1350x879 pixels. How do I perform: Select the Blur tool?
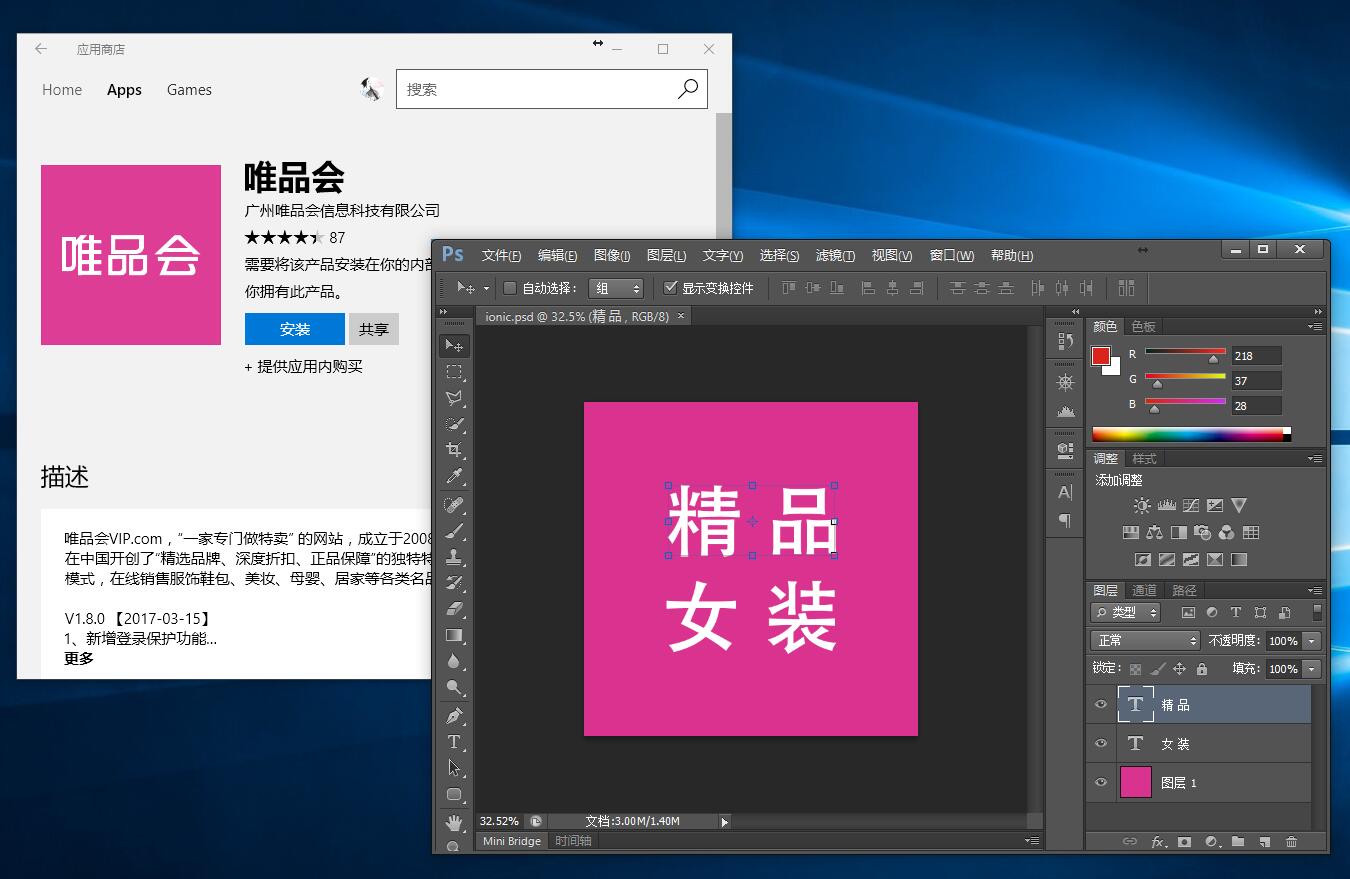click(454, 661)
